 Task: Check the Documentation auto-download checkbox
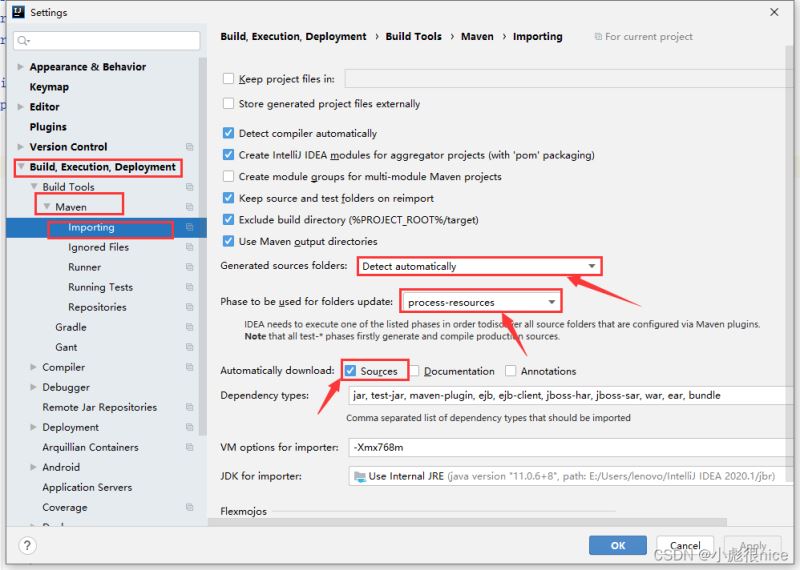tap(414, 370)
